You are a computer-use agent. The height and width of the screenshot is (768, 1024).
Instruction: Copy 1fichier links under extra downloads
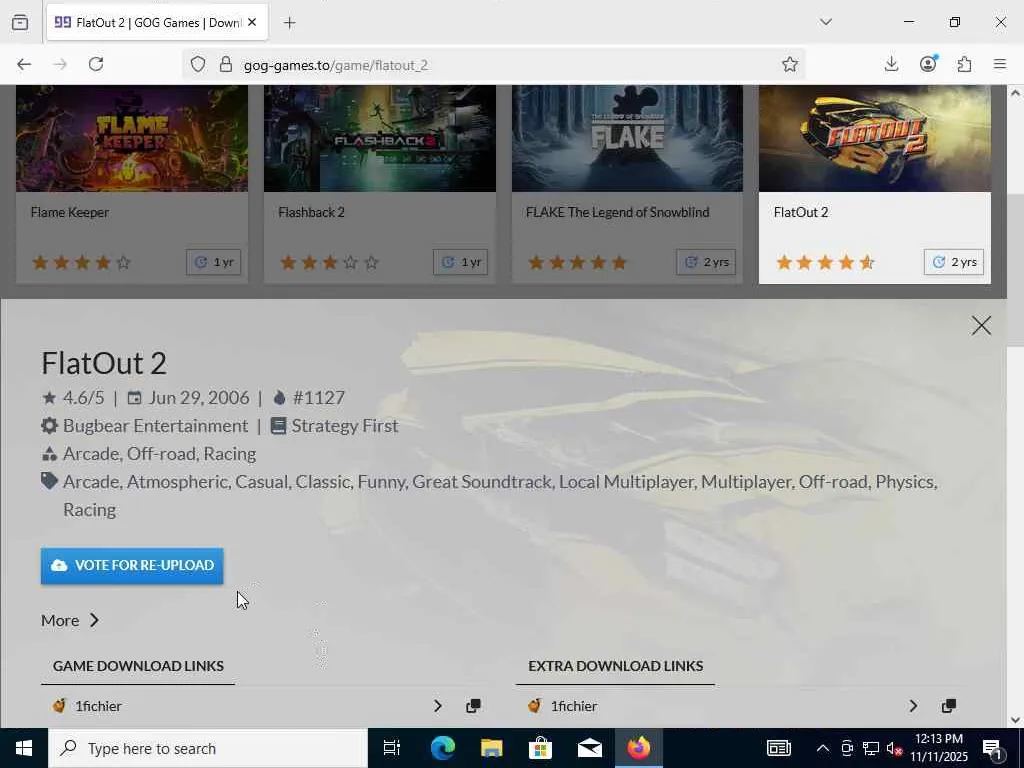(x=949, y=706)
